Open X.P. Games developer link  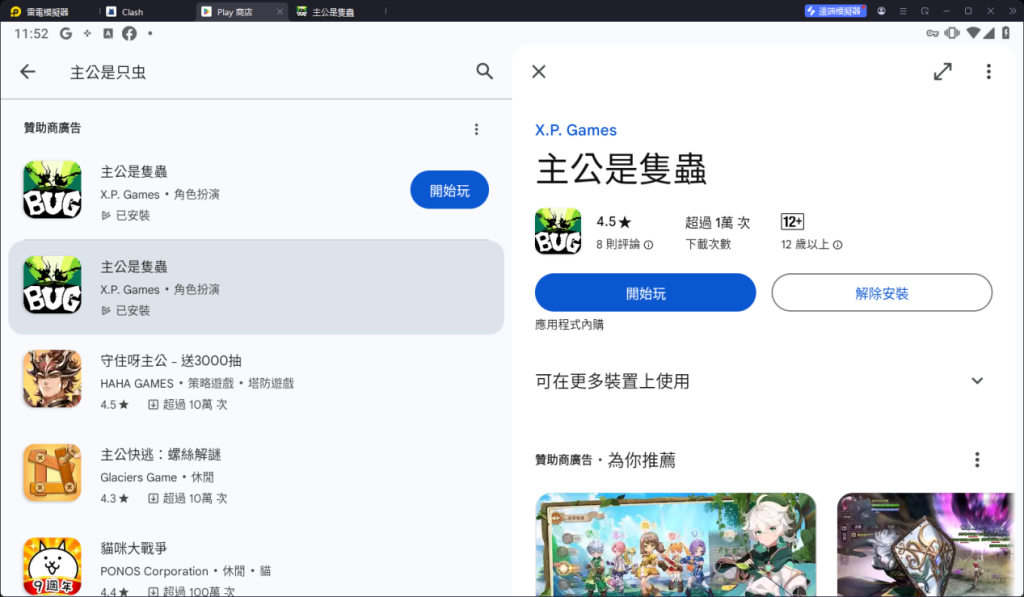575,130
